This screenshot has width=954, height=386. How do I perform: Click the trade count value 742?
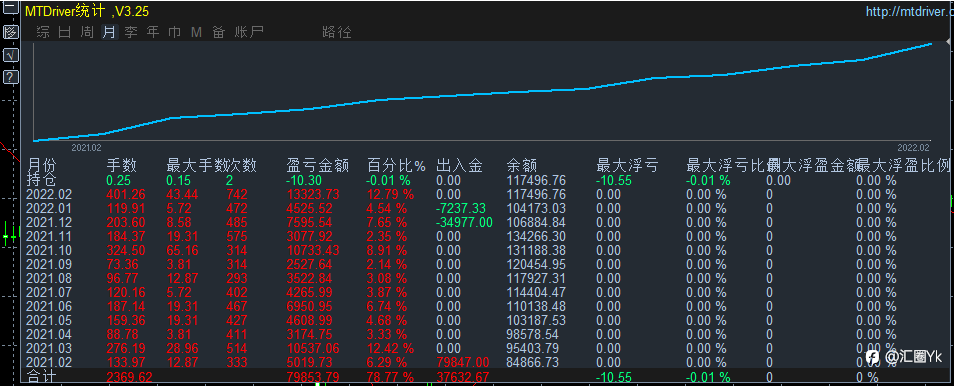(236, 194)
